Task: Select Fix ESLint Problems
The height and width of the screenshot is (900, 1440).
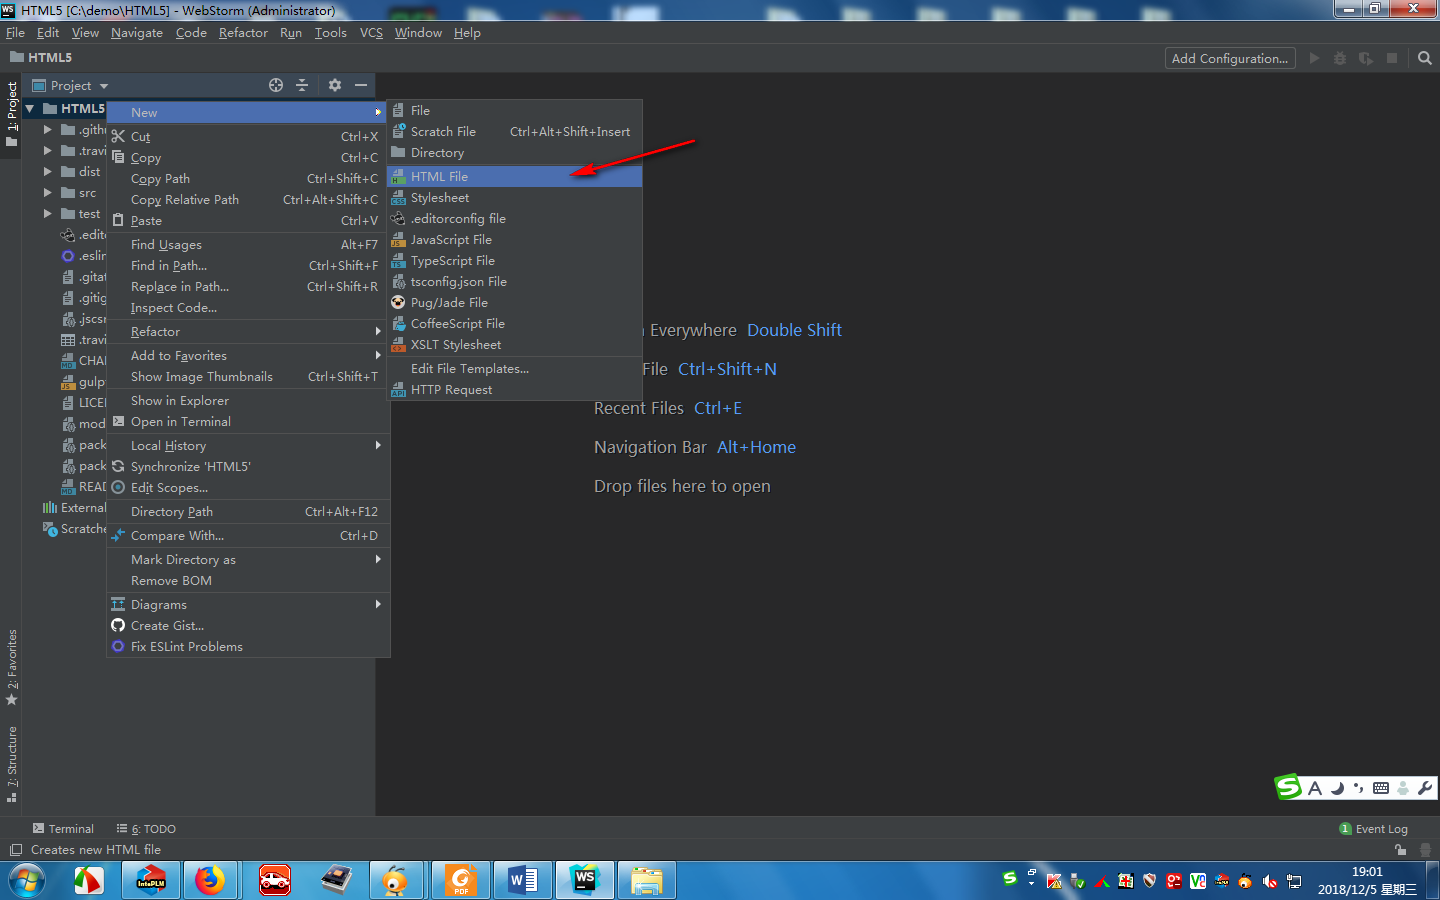Action: 248,647
